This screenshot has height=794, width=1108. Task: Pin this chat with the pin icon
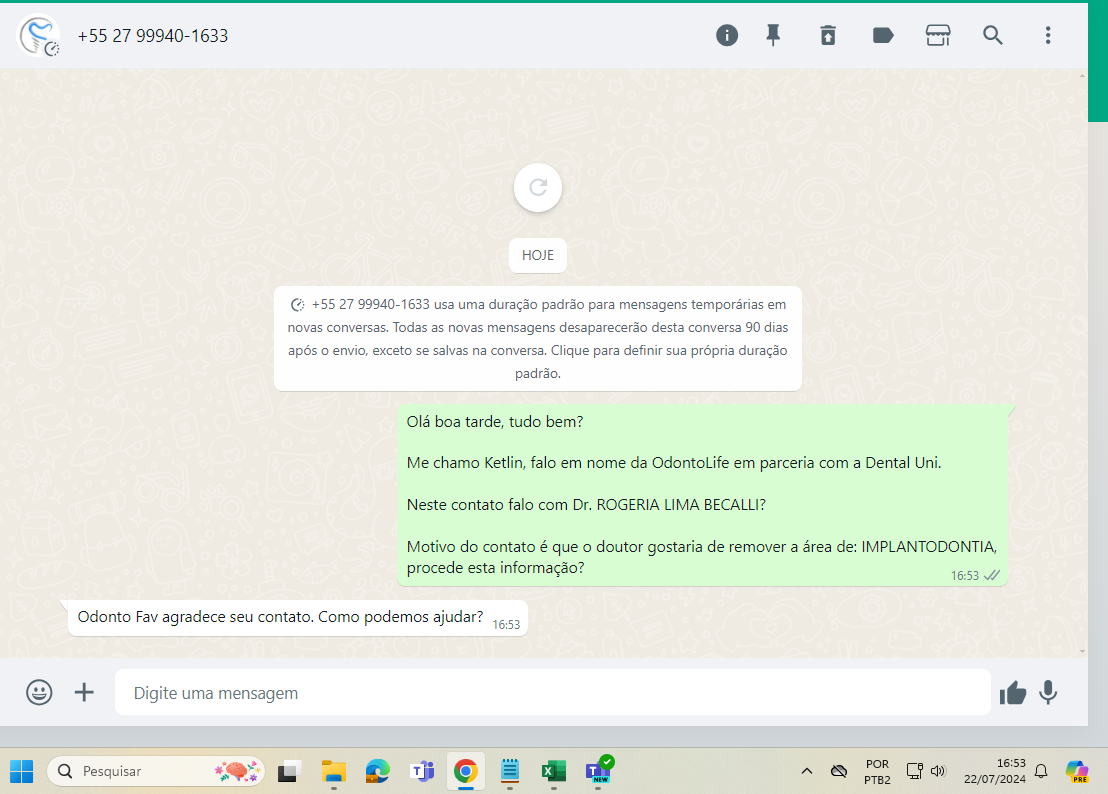coord(773,35)
